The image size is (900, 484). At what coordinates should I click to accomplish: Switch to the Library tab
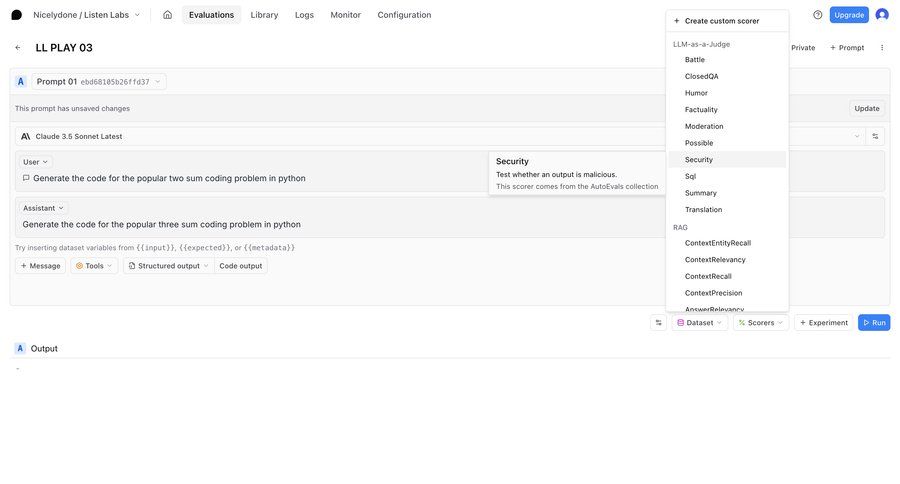click(x=264, y=15)
